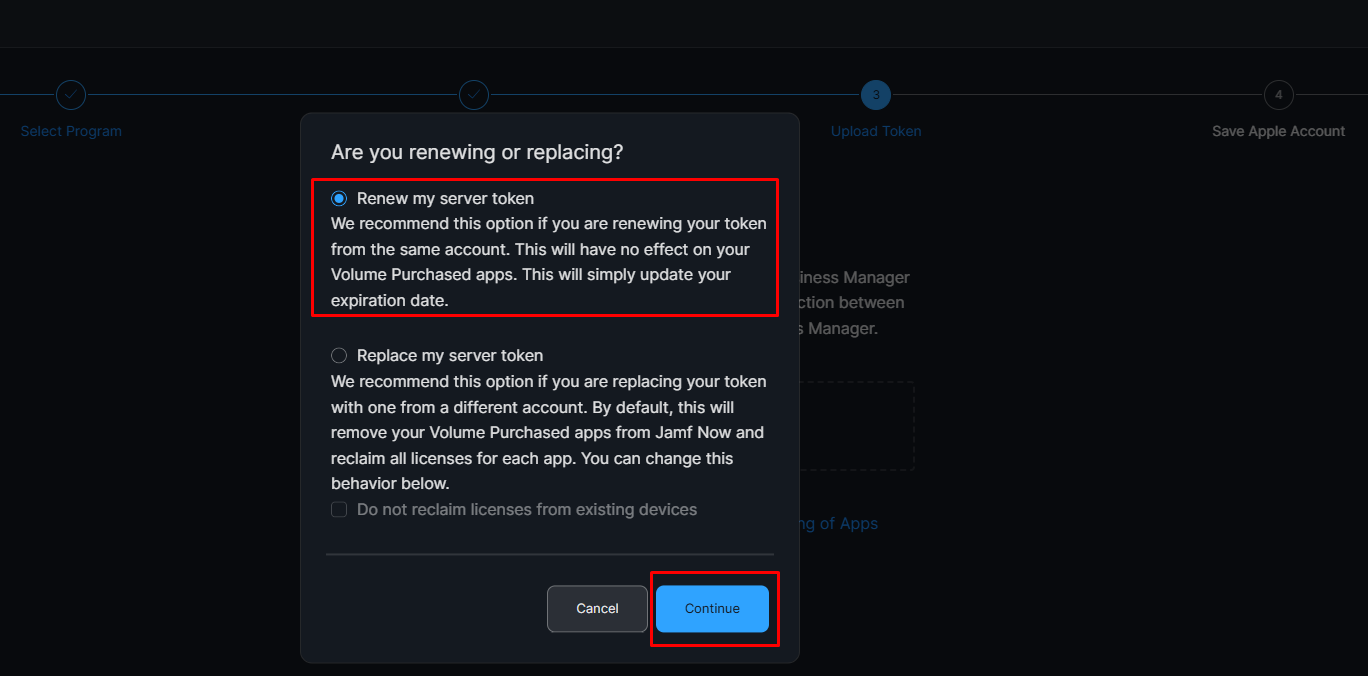Select the Renew my server token radio button
Screen dimensions: 1368x676
coord(339,199)
